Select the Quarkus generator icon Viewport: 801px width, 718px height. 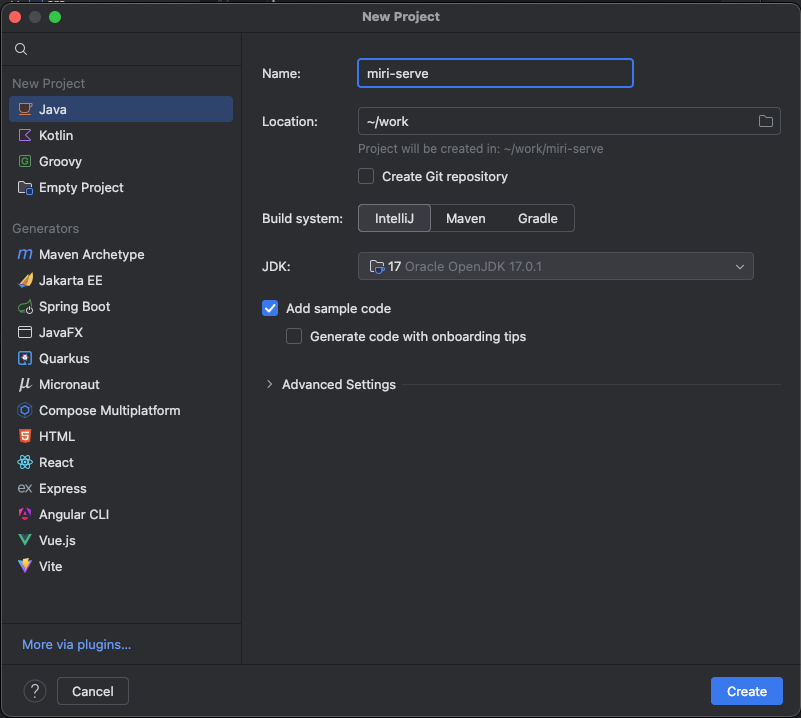(x=25, y=358)
